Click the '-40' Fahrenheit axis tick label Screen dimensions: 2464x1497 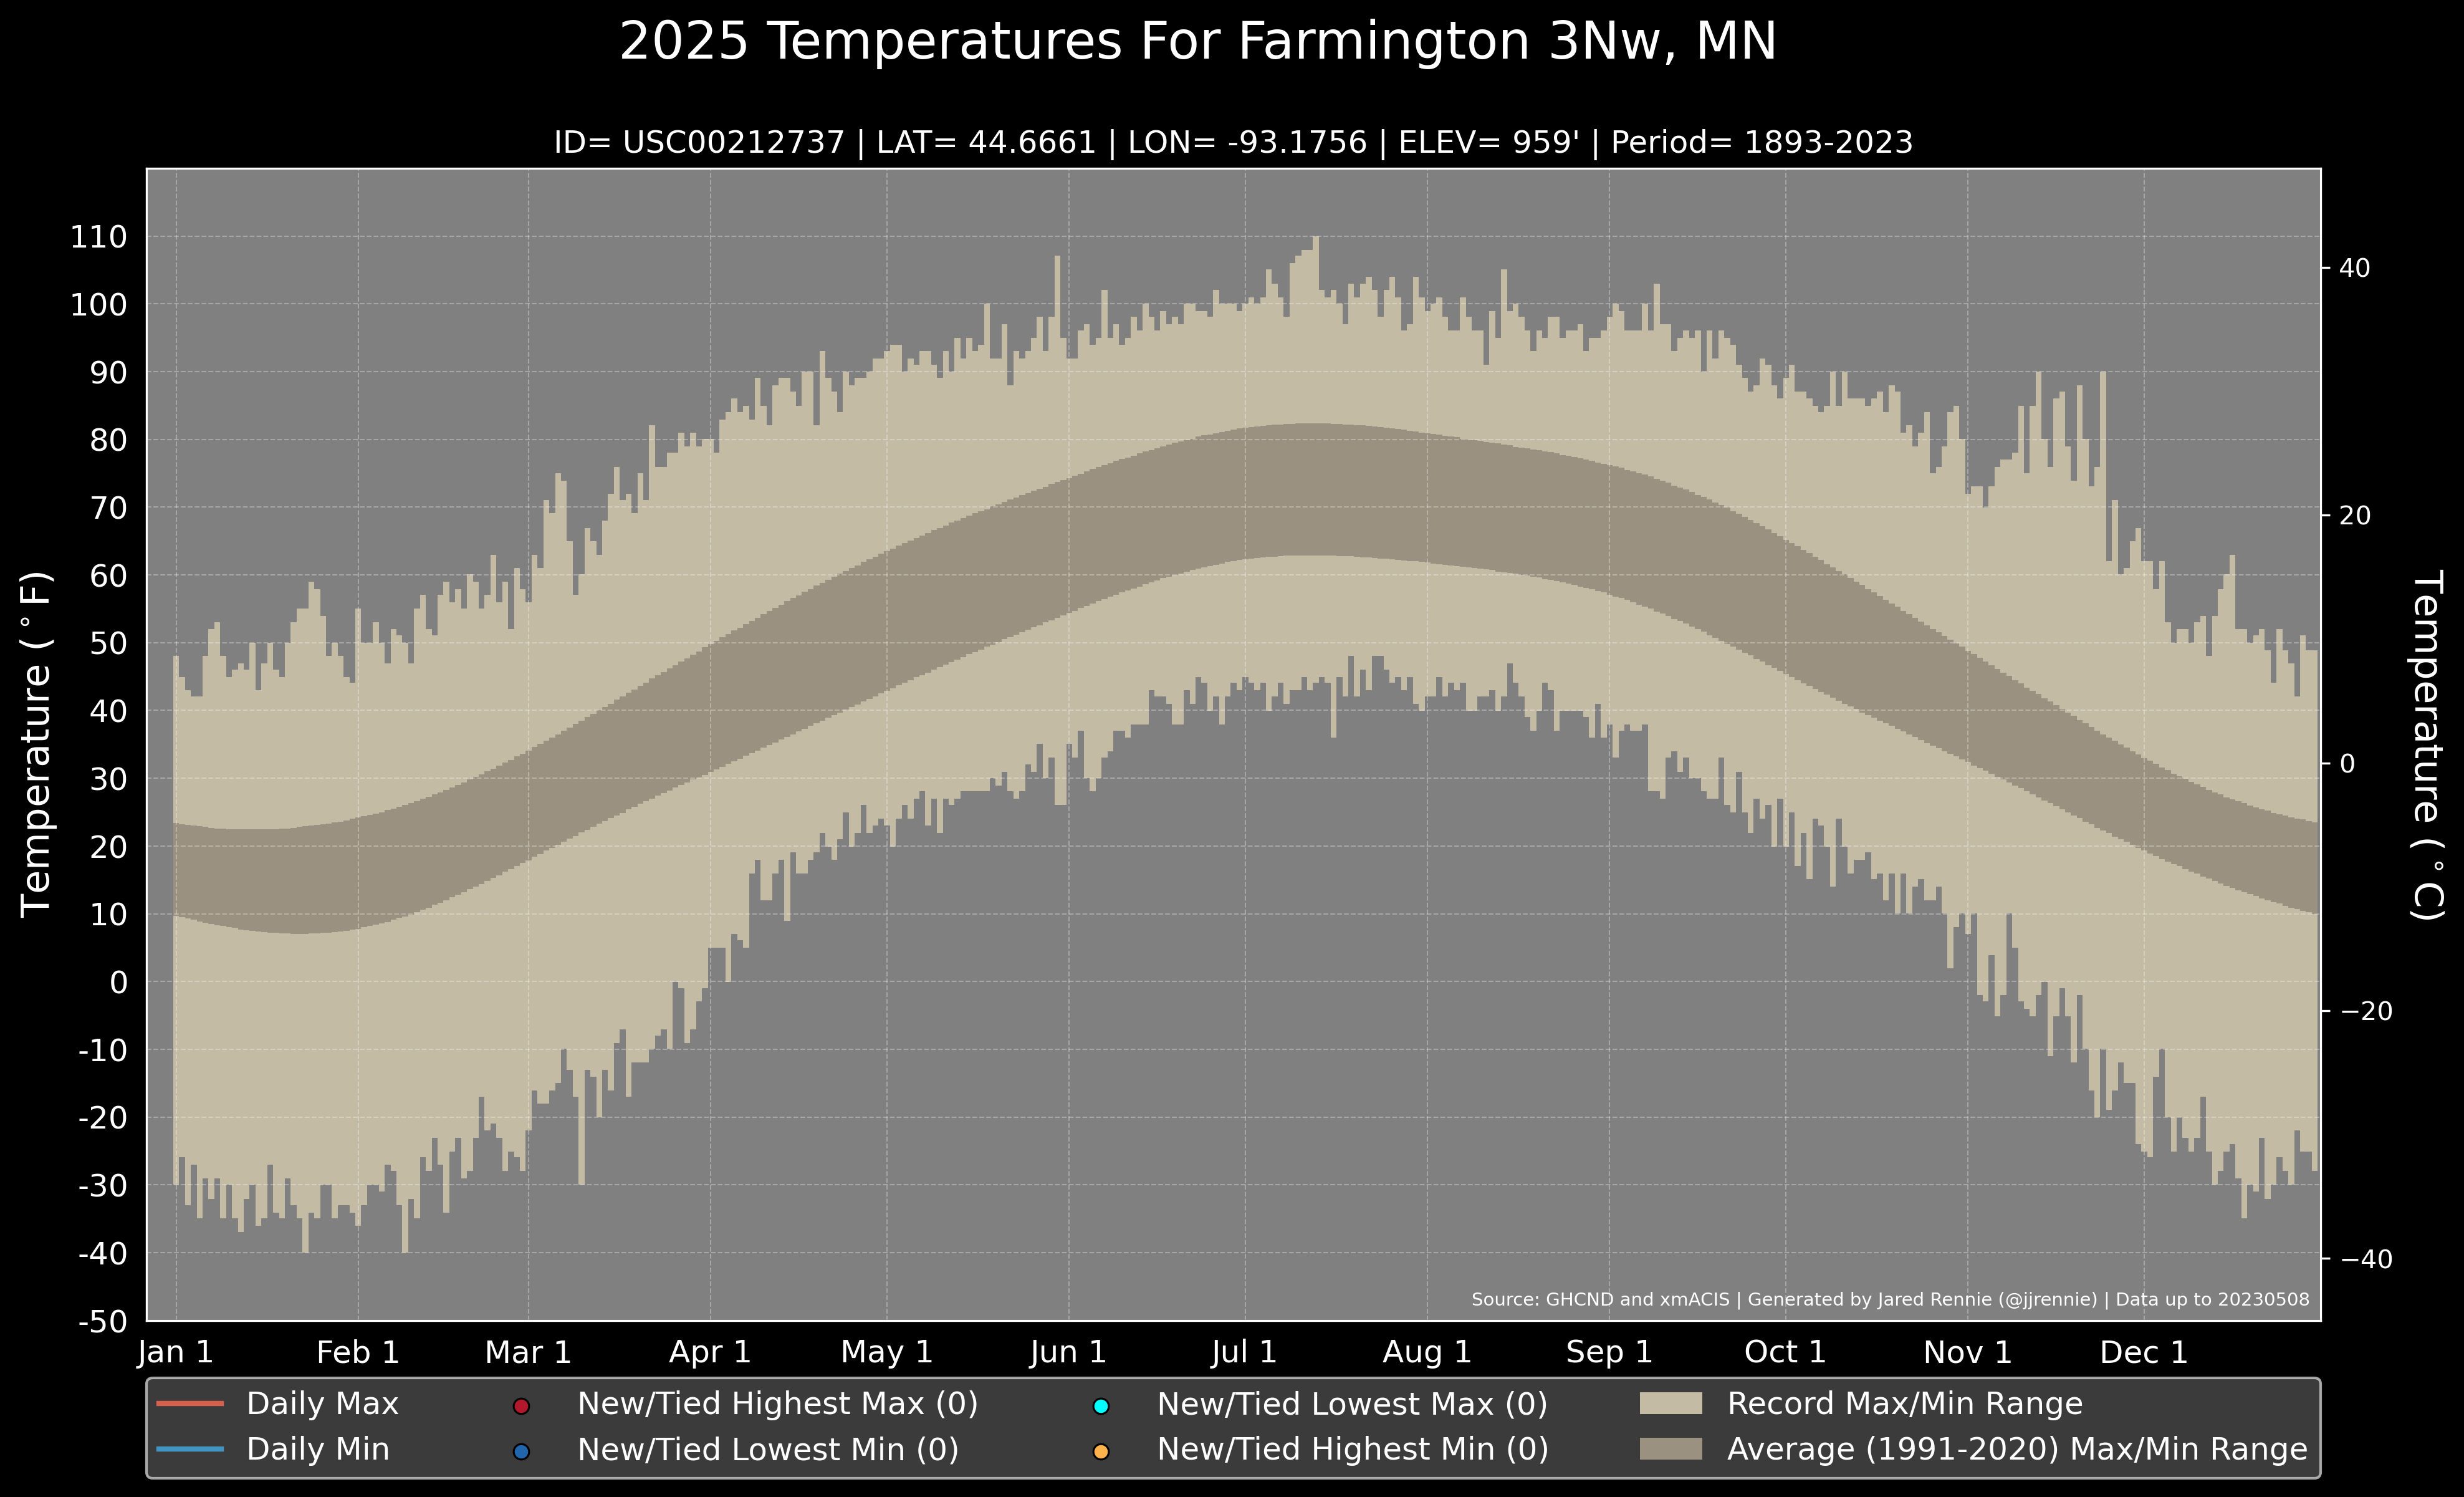tap(103, 1254)
